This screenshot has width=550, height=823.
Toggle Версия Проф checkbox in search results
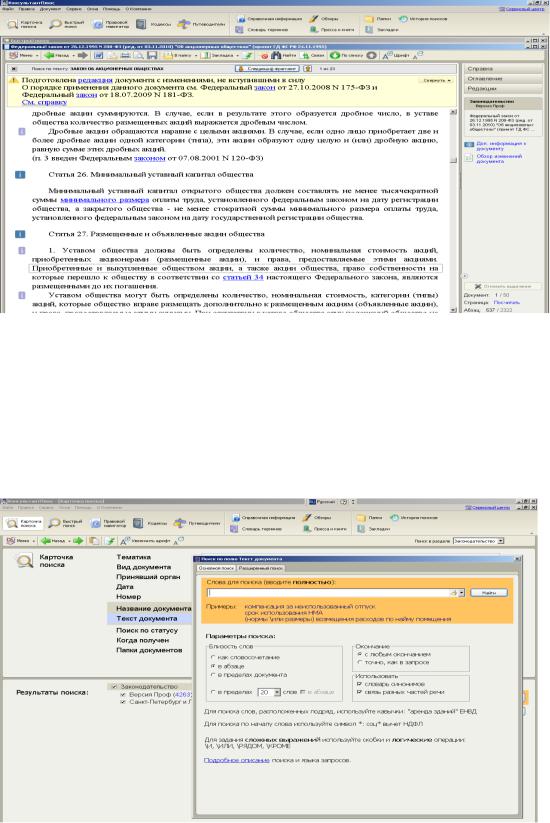pyautogui.click(x=123, y=694)
